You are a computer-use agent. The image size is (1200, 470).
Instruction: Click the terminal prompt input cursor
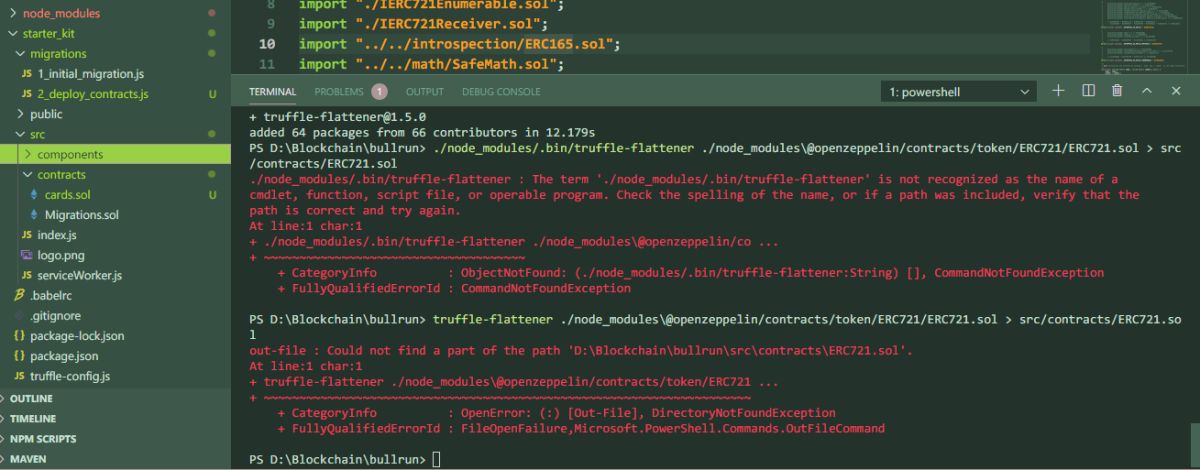pyautogui.click(x=435, y=458)
